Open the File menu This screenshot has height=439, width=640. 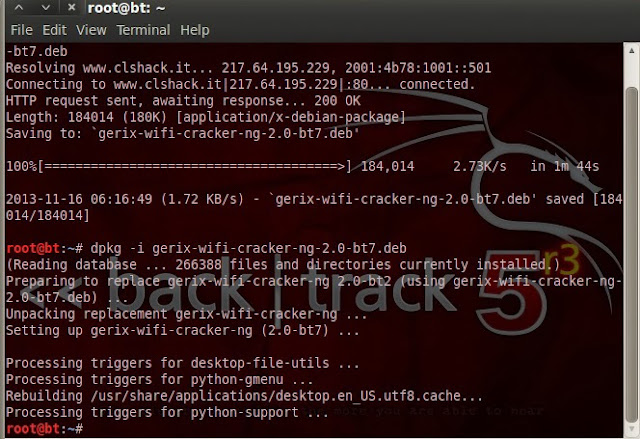click(21, 30)
